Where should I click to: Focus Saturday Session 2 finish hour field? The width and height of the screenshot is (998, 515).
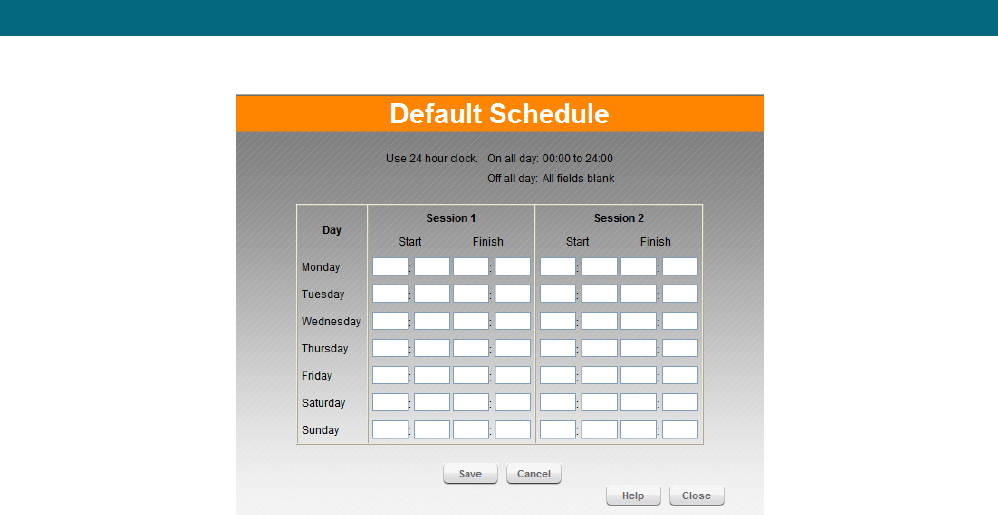638,402
